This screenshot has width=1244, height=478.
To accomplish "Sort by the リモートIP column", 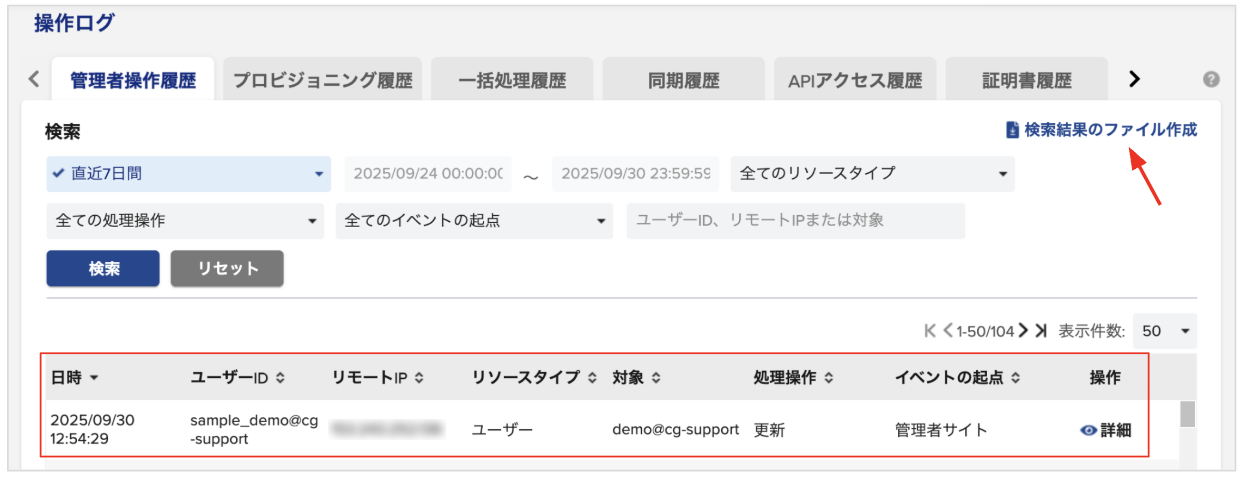I will (x=378, y=377).
